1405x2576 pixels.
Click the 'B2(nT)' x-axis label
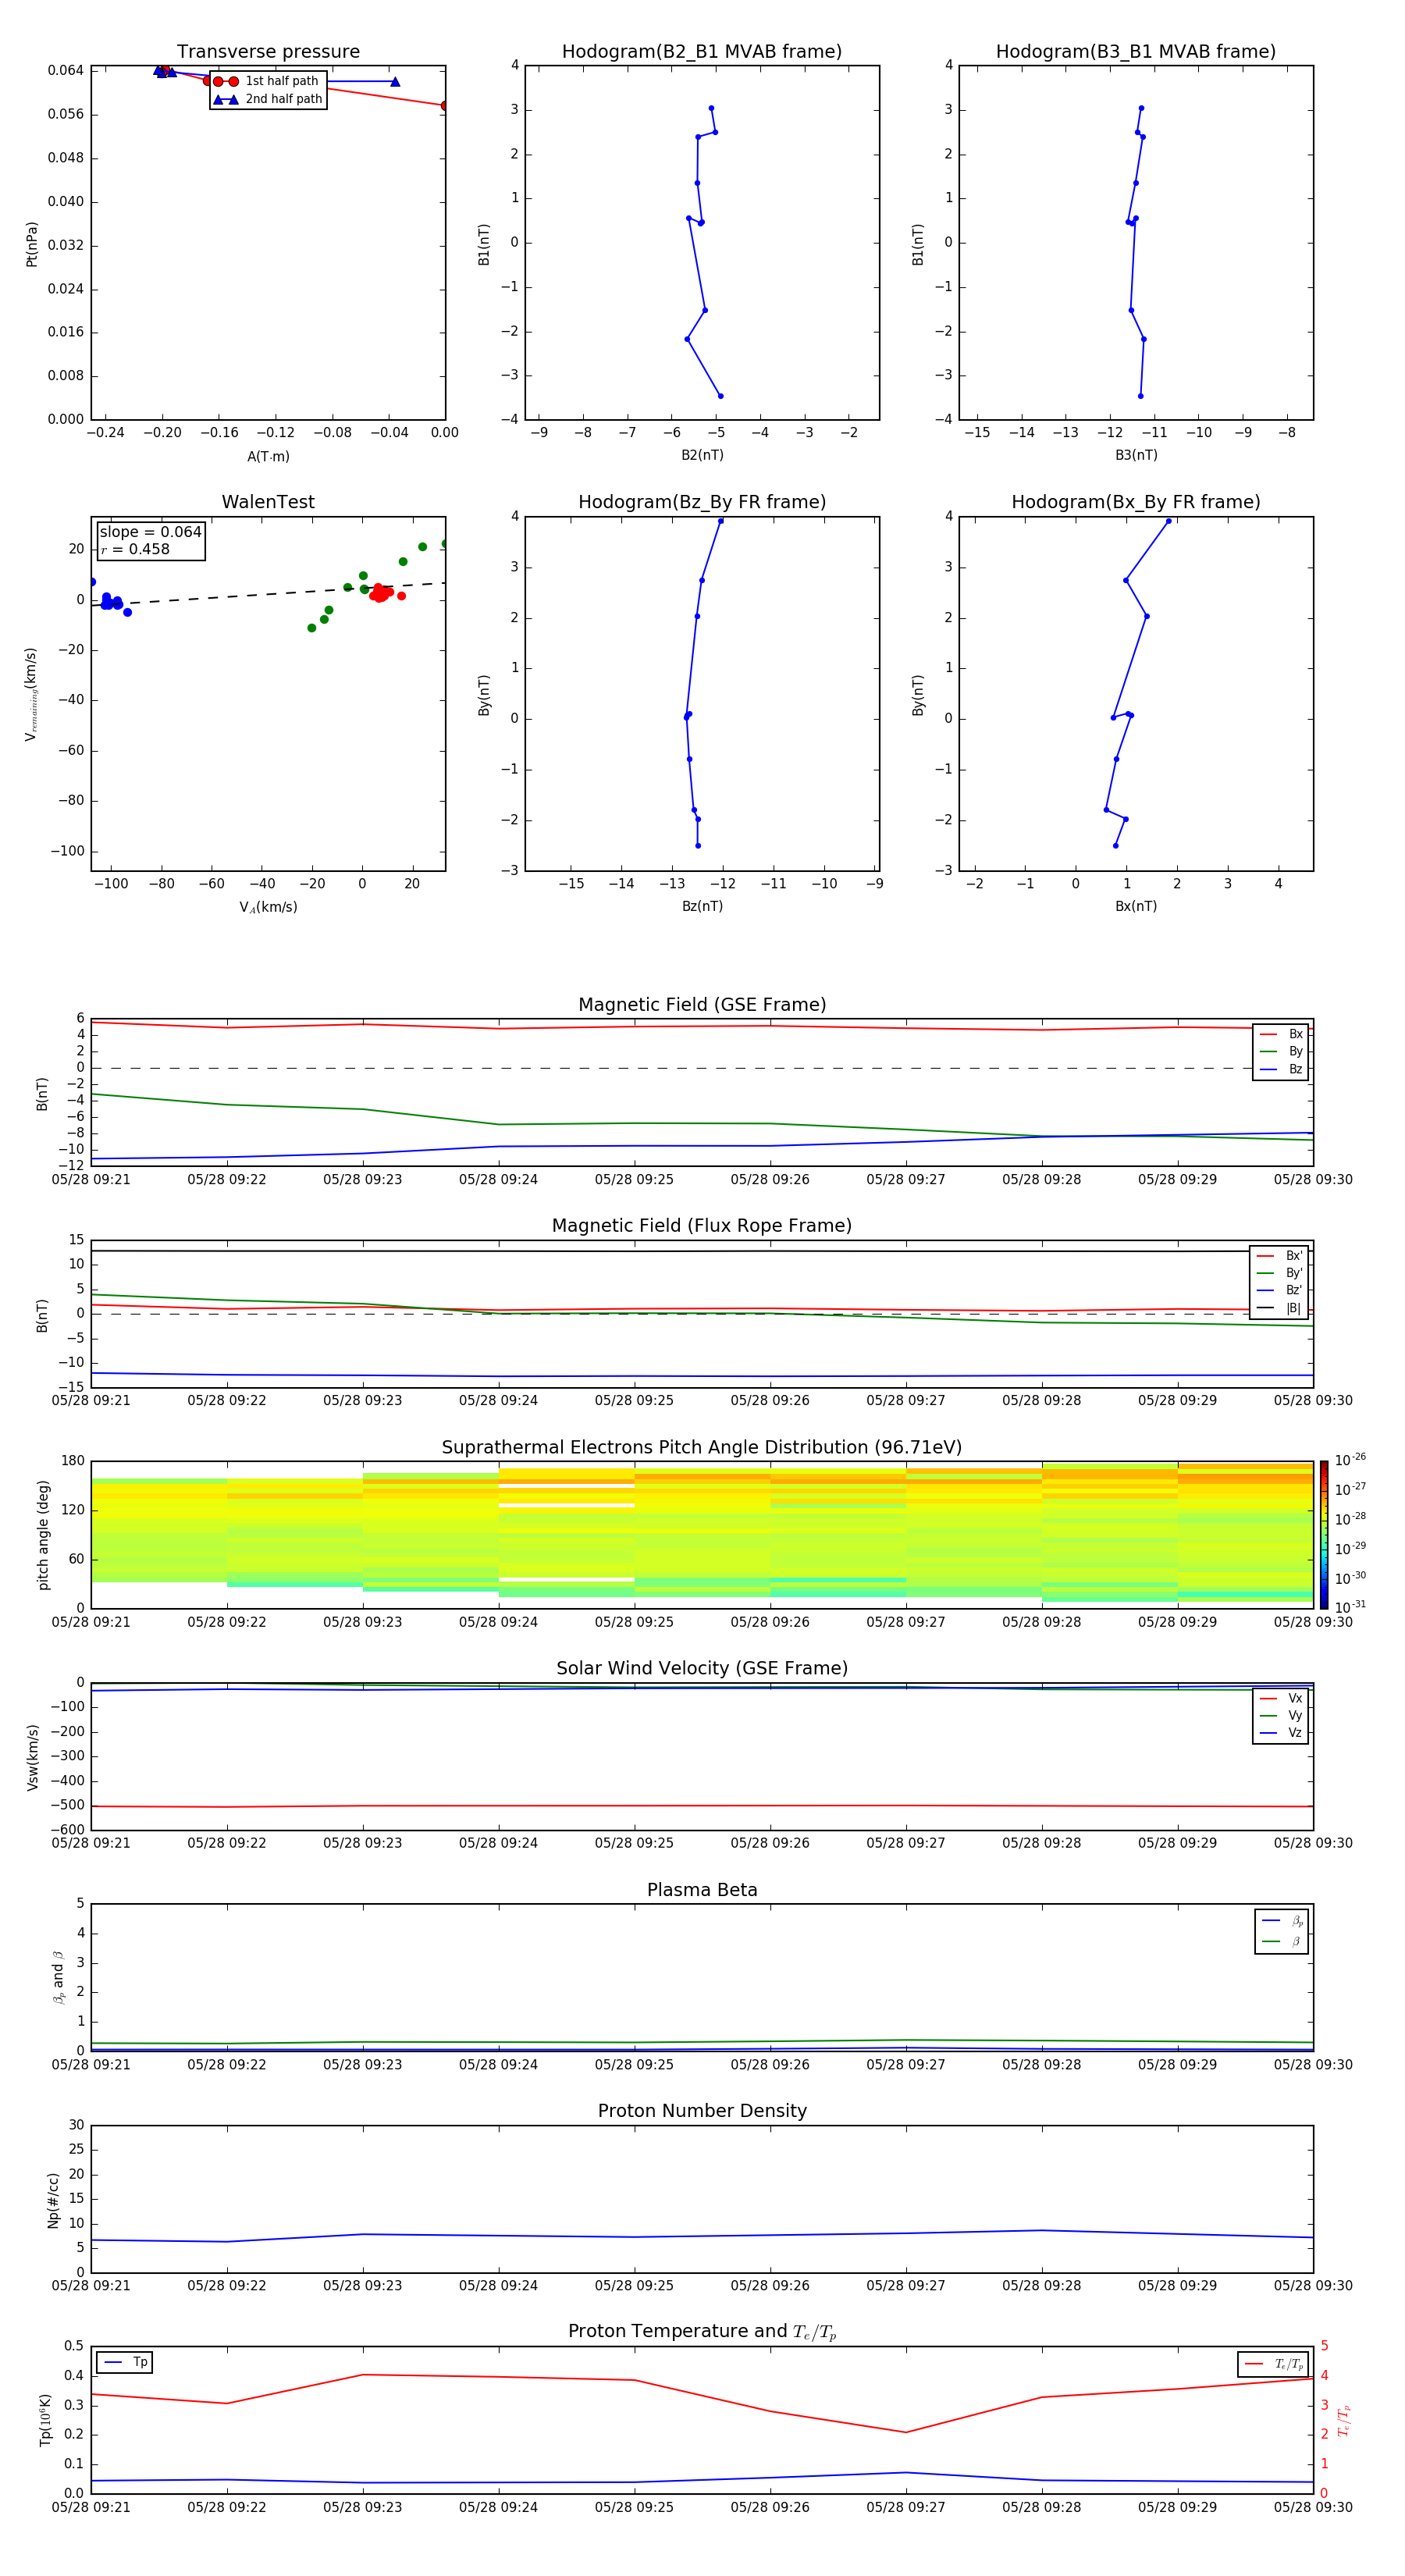coord(702,455)
